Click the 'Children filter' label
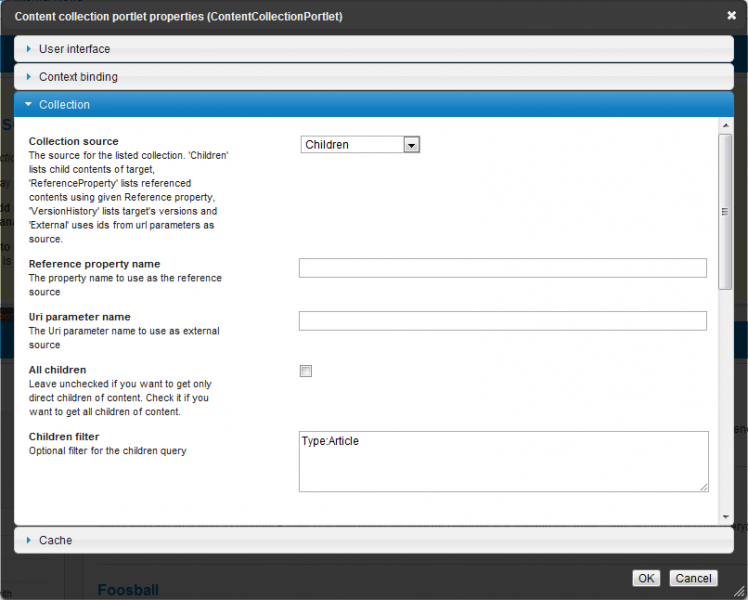This screenshot has height=600, width=748. coord(64,436)
